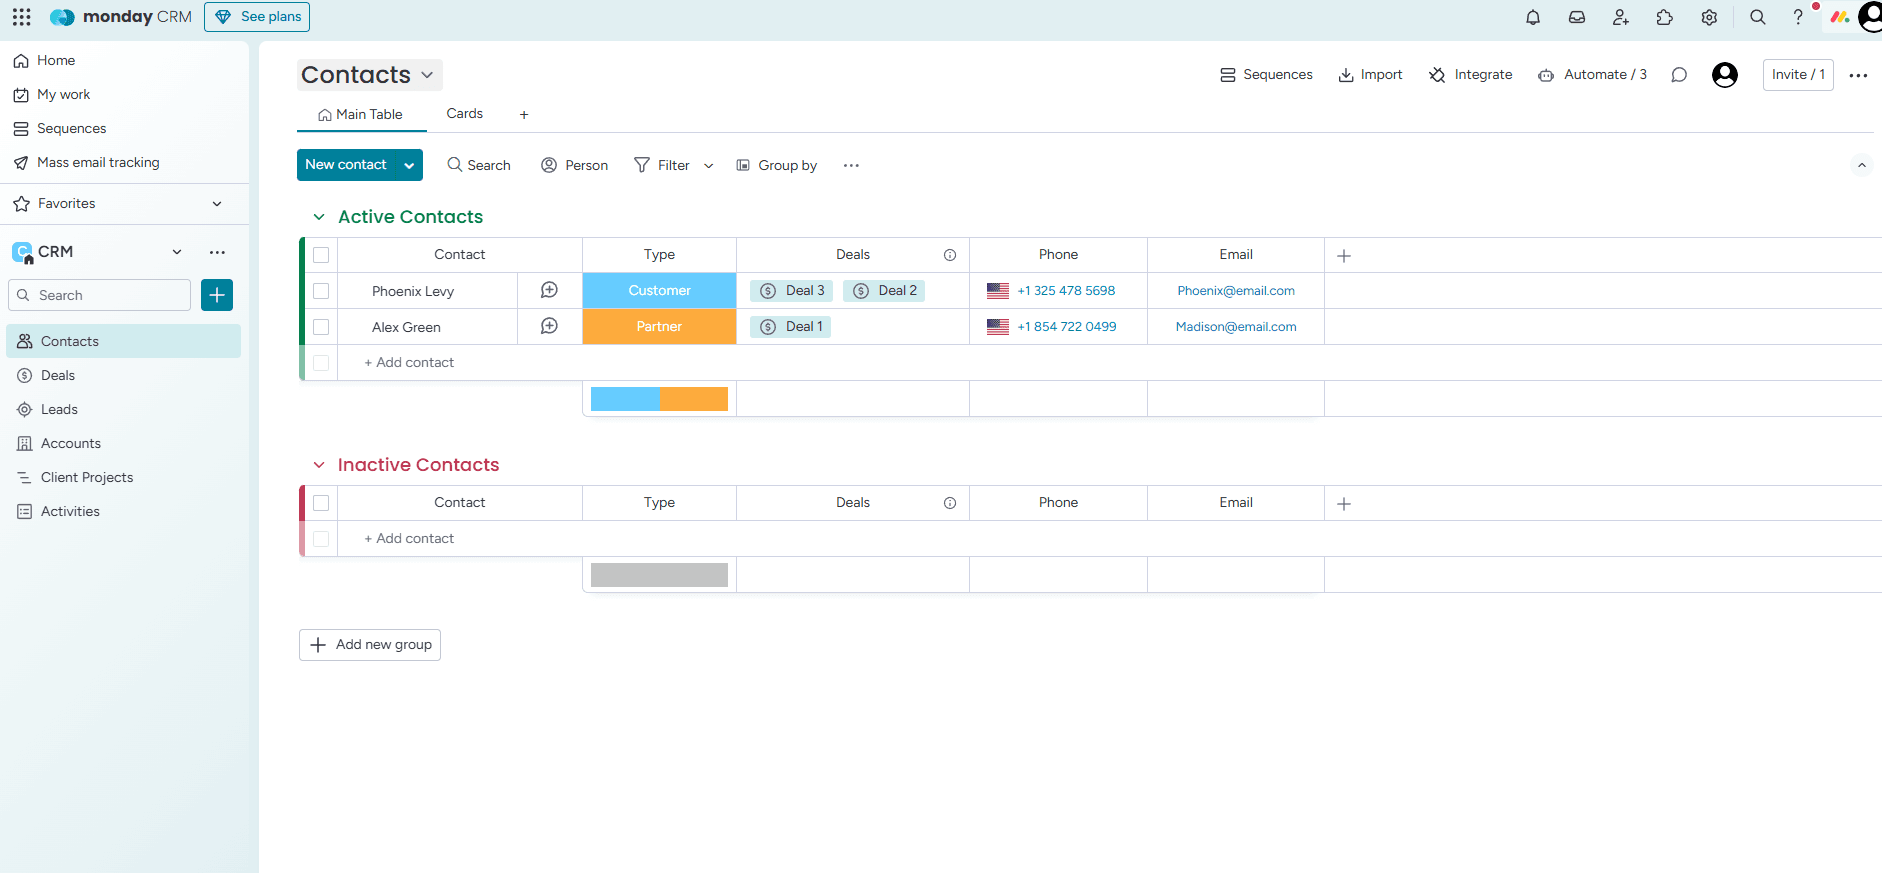The width and height of the screenshot is (1882, 873).
Task: Add column to Inactive Contacts table
Action: [x=1344, y=504]
